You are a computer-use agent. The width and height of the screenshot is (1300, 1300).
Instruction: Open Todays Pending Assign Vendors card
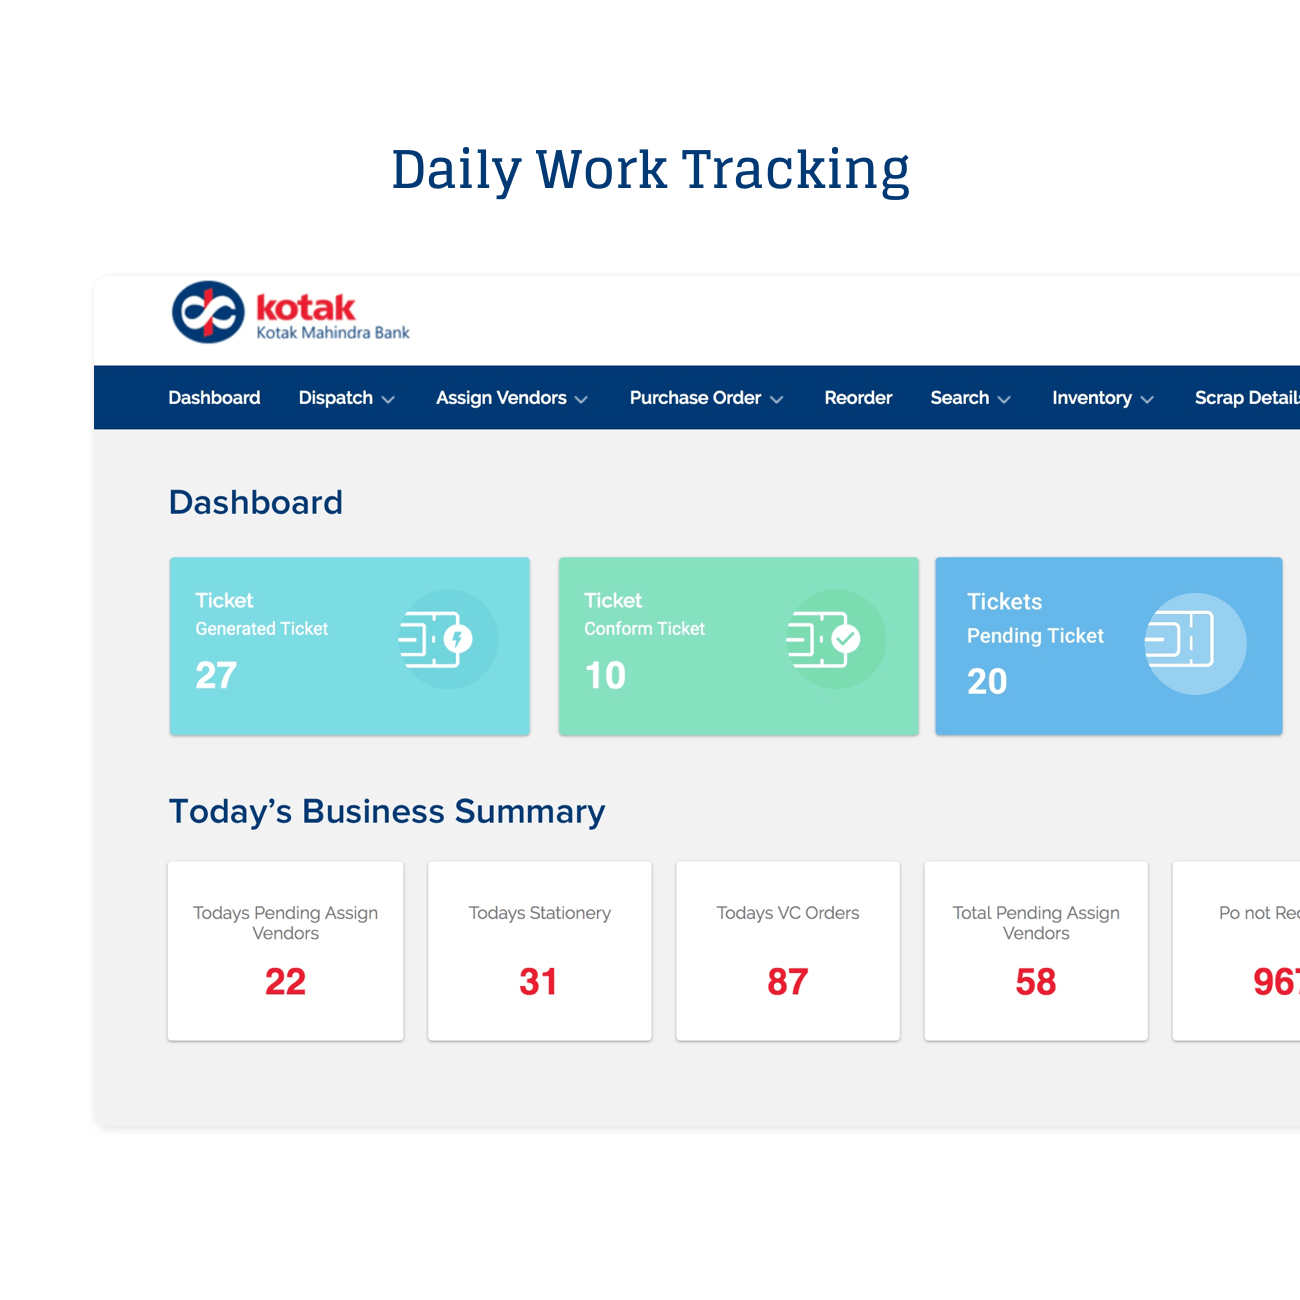coord(286,951)
